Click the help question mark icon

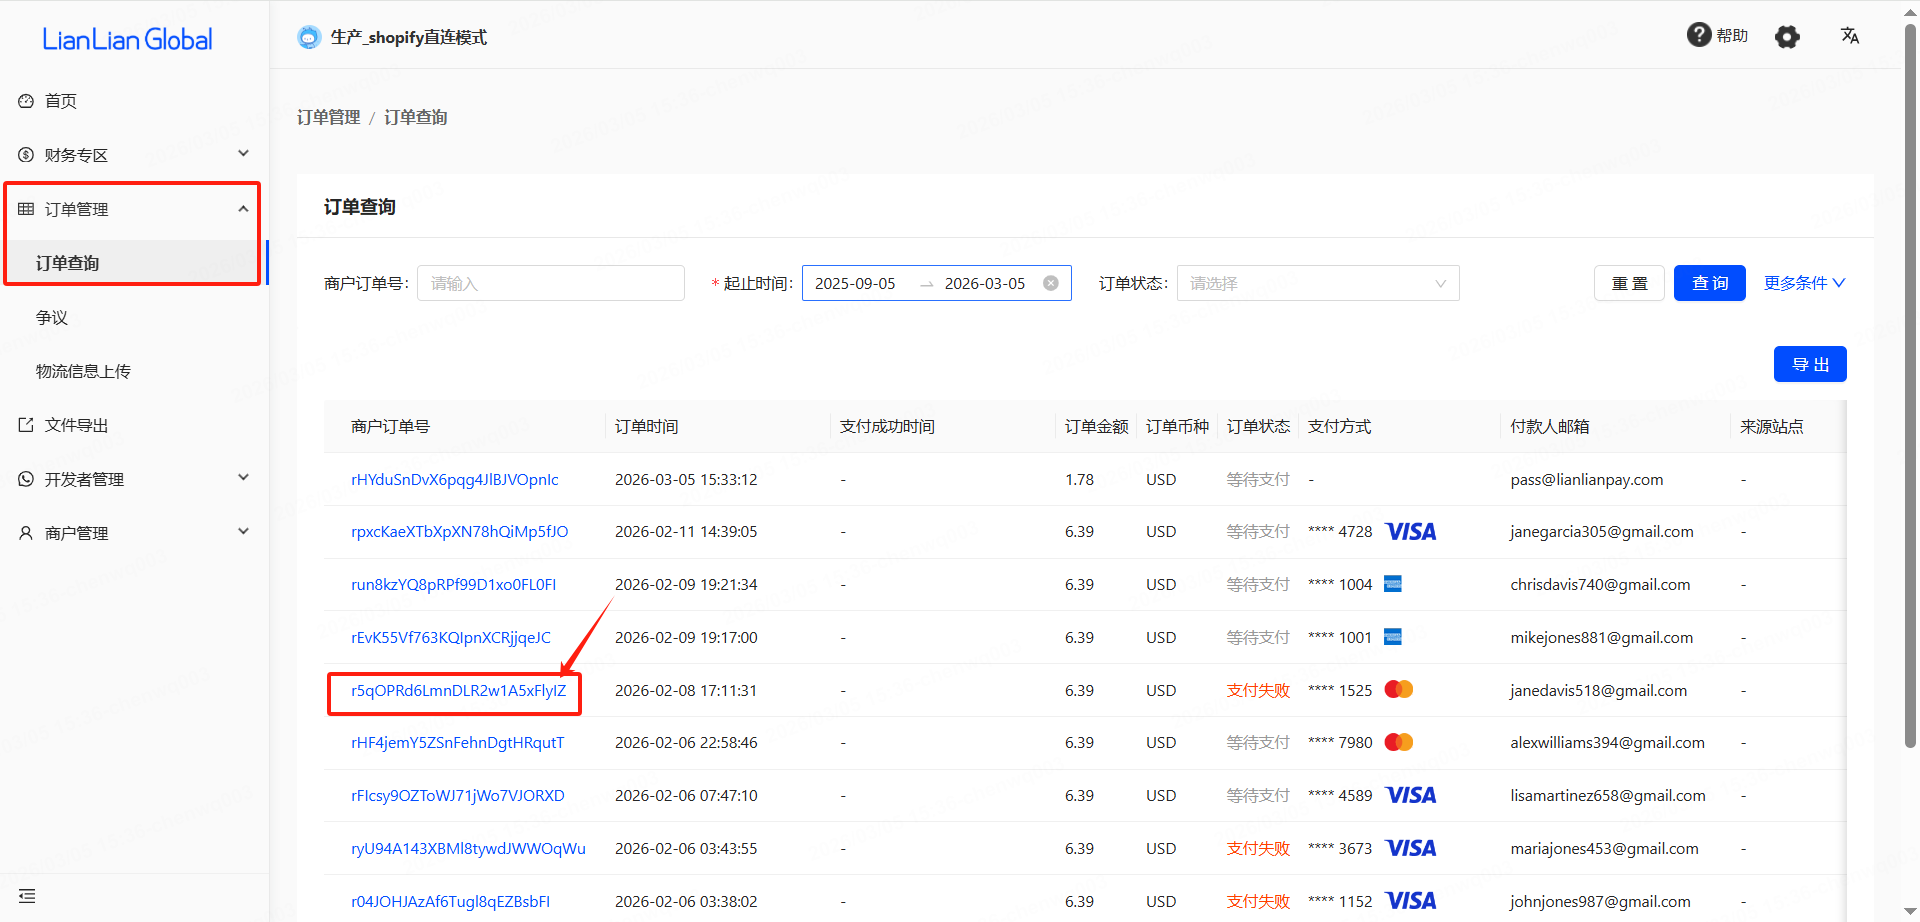click(x=1698, y=35)
